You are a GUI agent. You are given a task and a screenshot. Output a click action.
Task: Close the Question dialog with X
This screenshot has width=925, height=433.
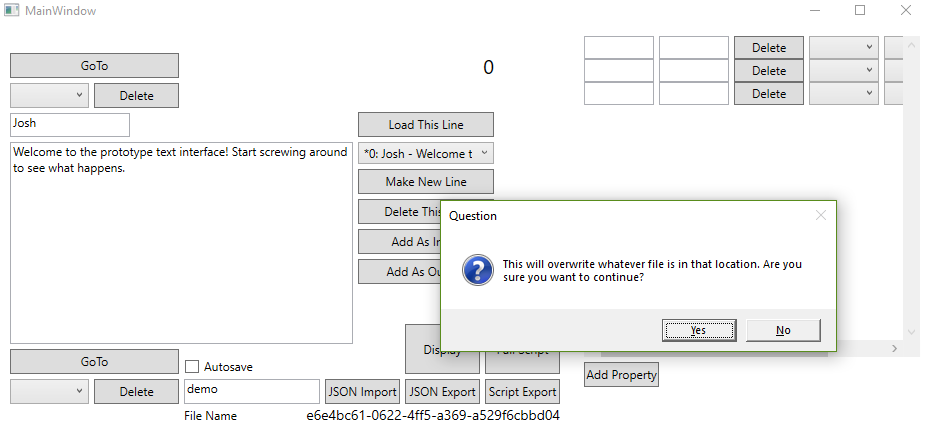820,215
